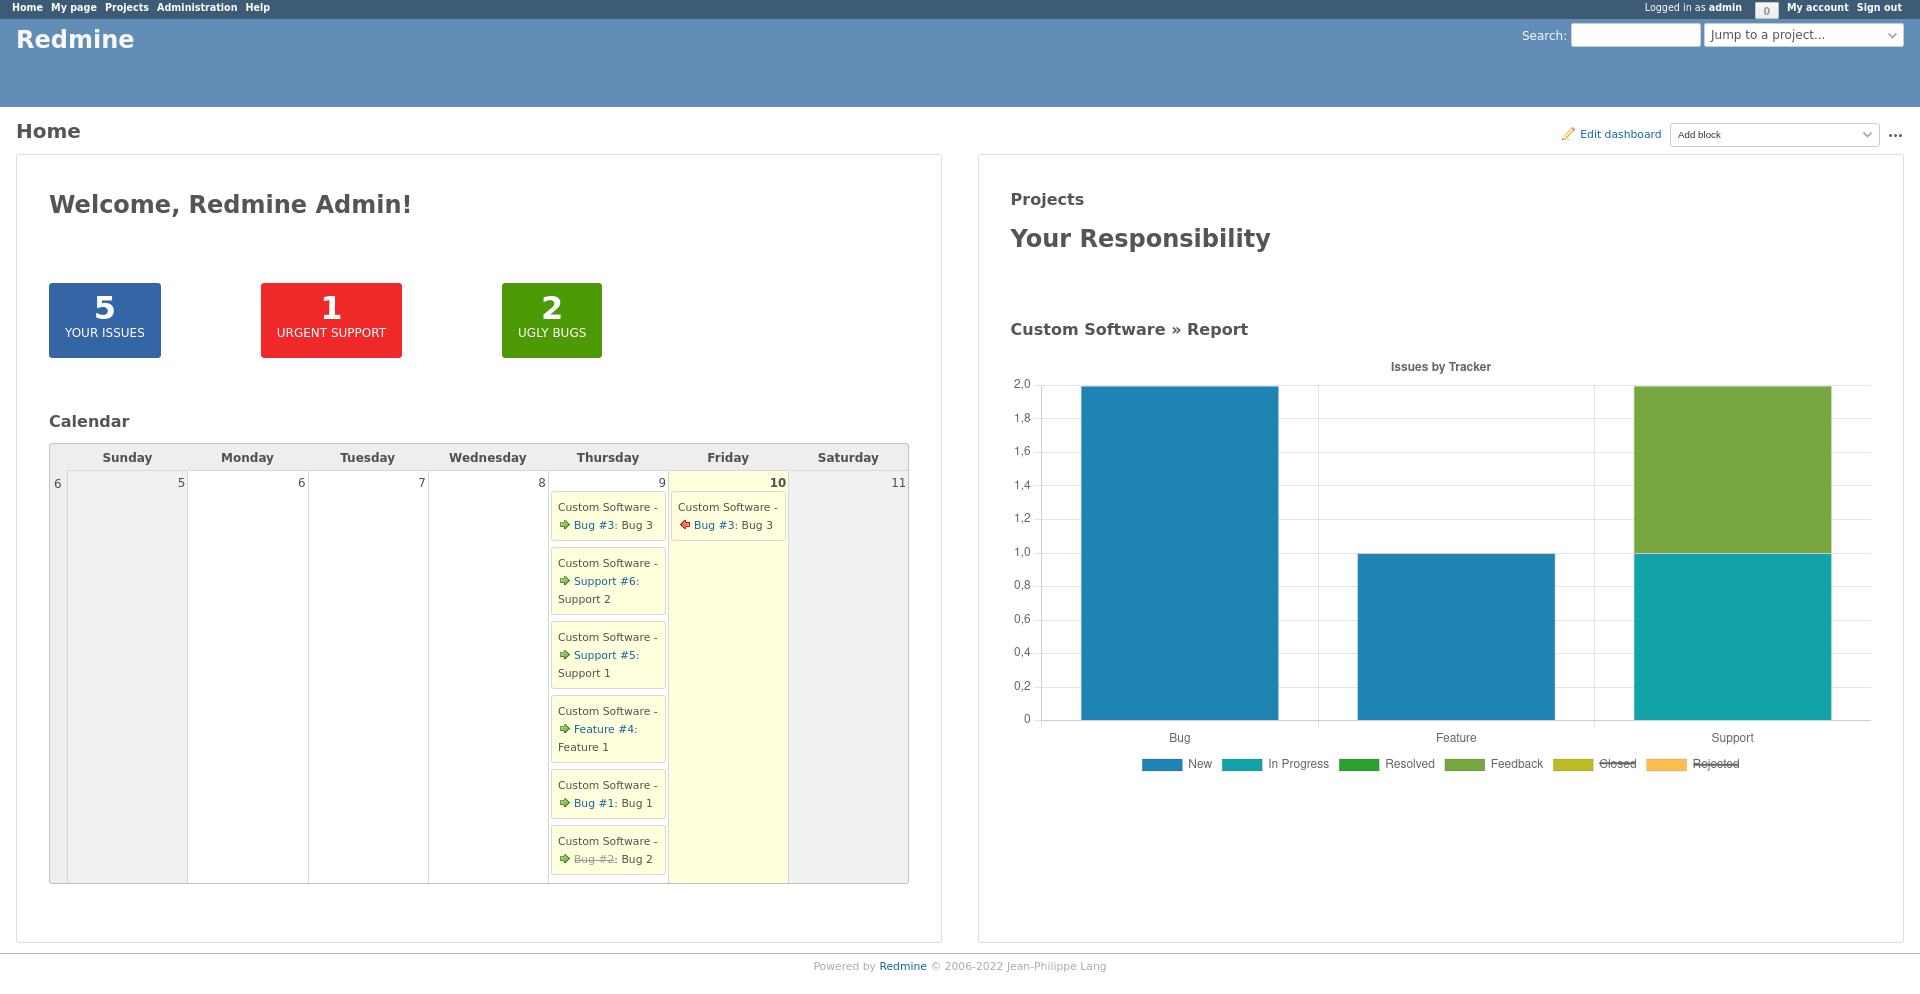This screenshot has width=1920, height=994.
Task: Open the Your Issues counter tile
Action: point(105,320)
